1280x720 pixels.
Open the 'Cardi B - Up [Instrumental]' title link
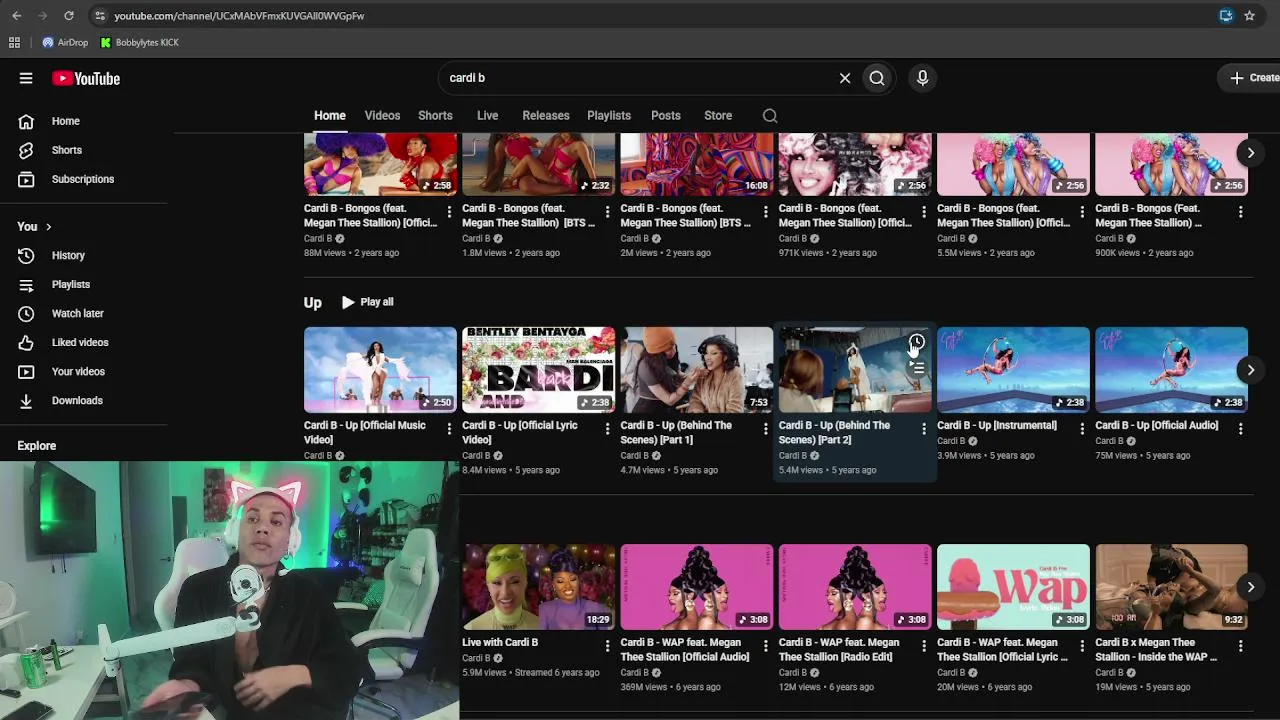click(x=997, y=426)
